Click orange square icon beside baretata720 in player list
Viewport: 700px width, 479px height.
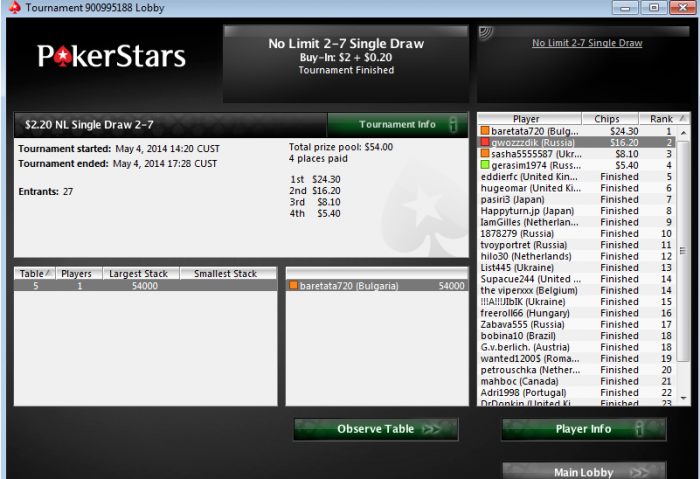(x=485, y=131)
